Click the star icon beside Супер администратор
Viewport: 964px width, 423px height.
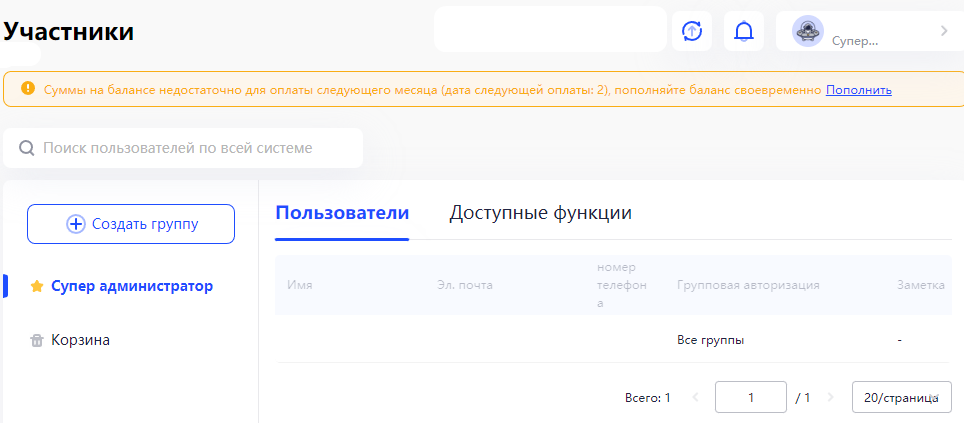coord(37,286)
